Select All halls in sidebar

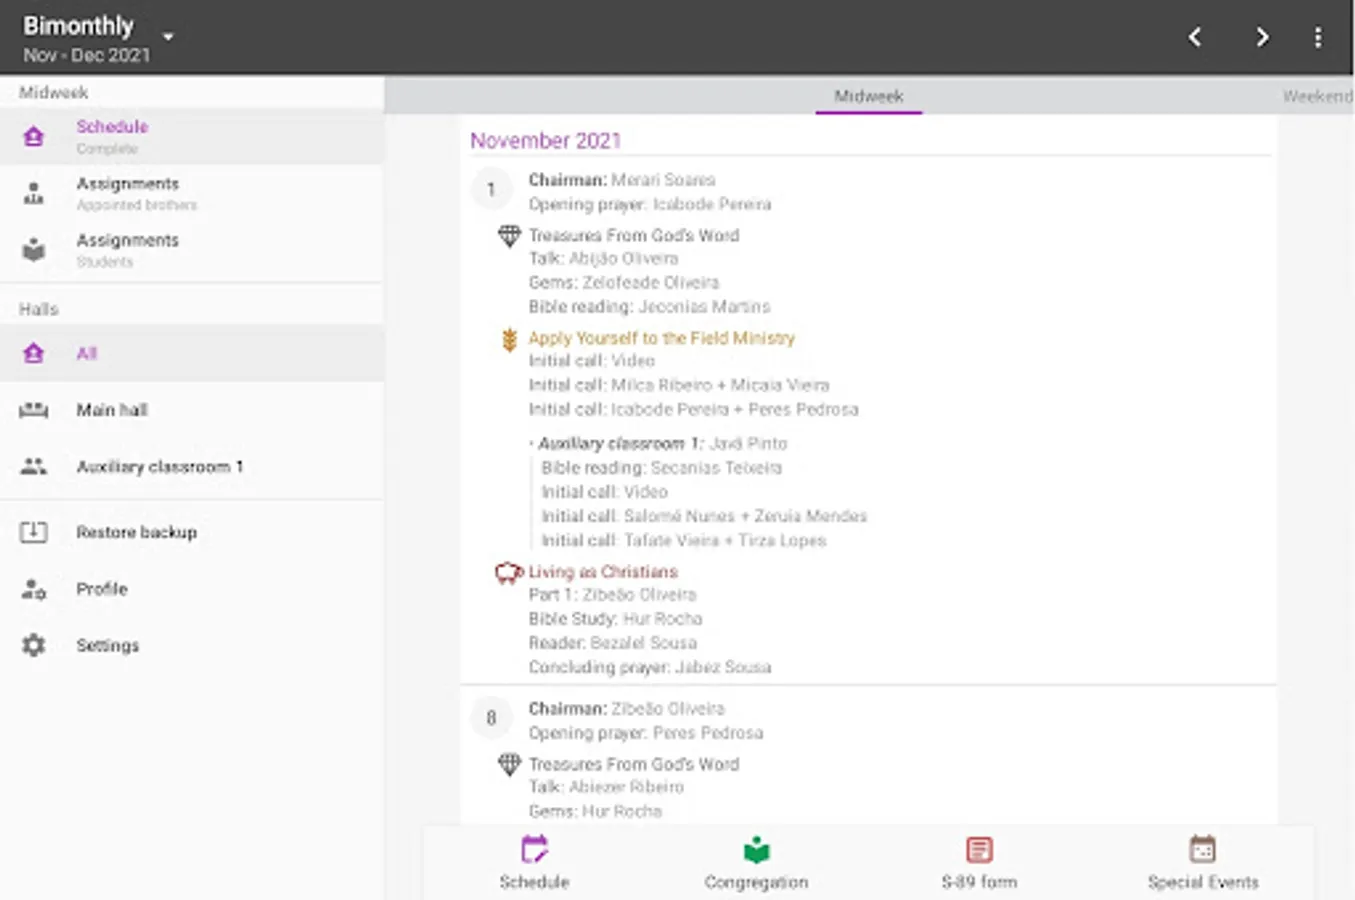pos(192,353)
